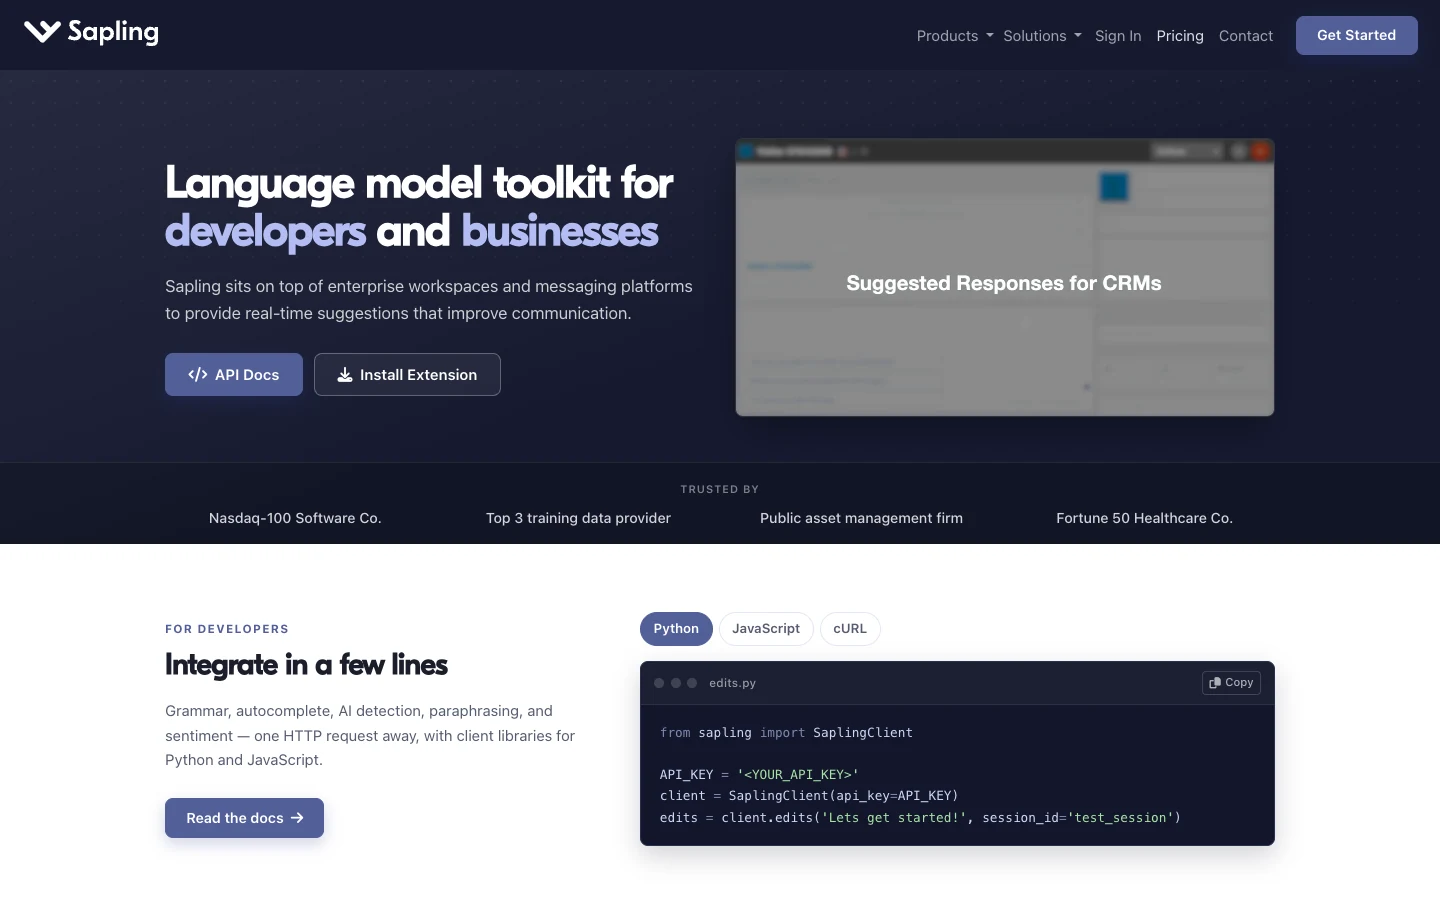
Task: Click the 'FOR DEVELOPERS' label
Action: pyautogui.click(x=227, y=629)
